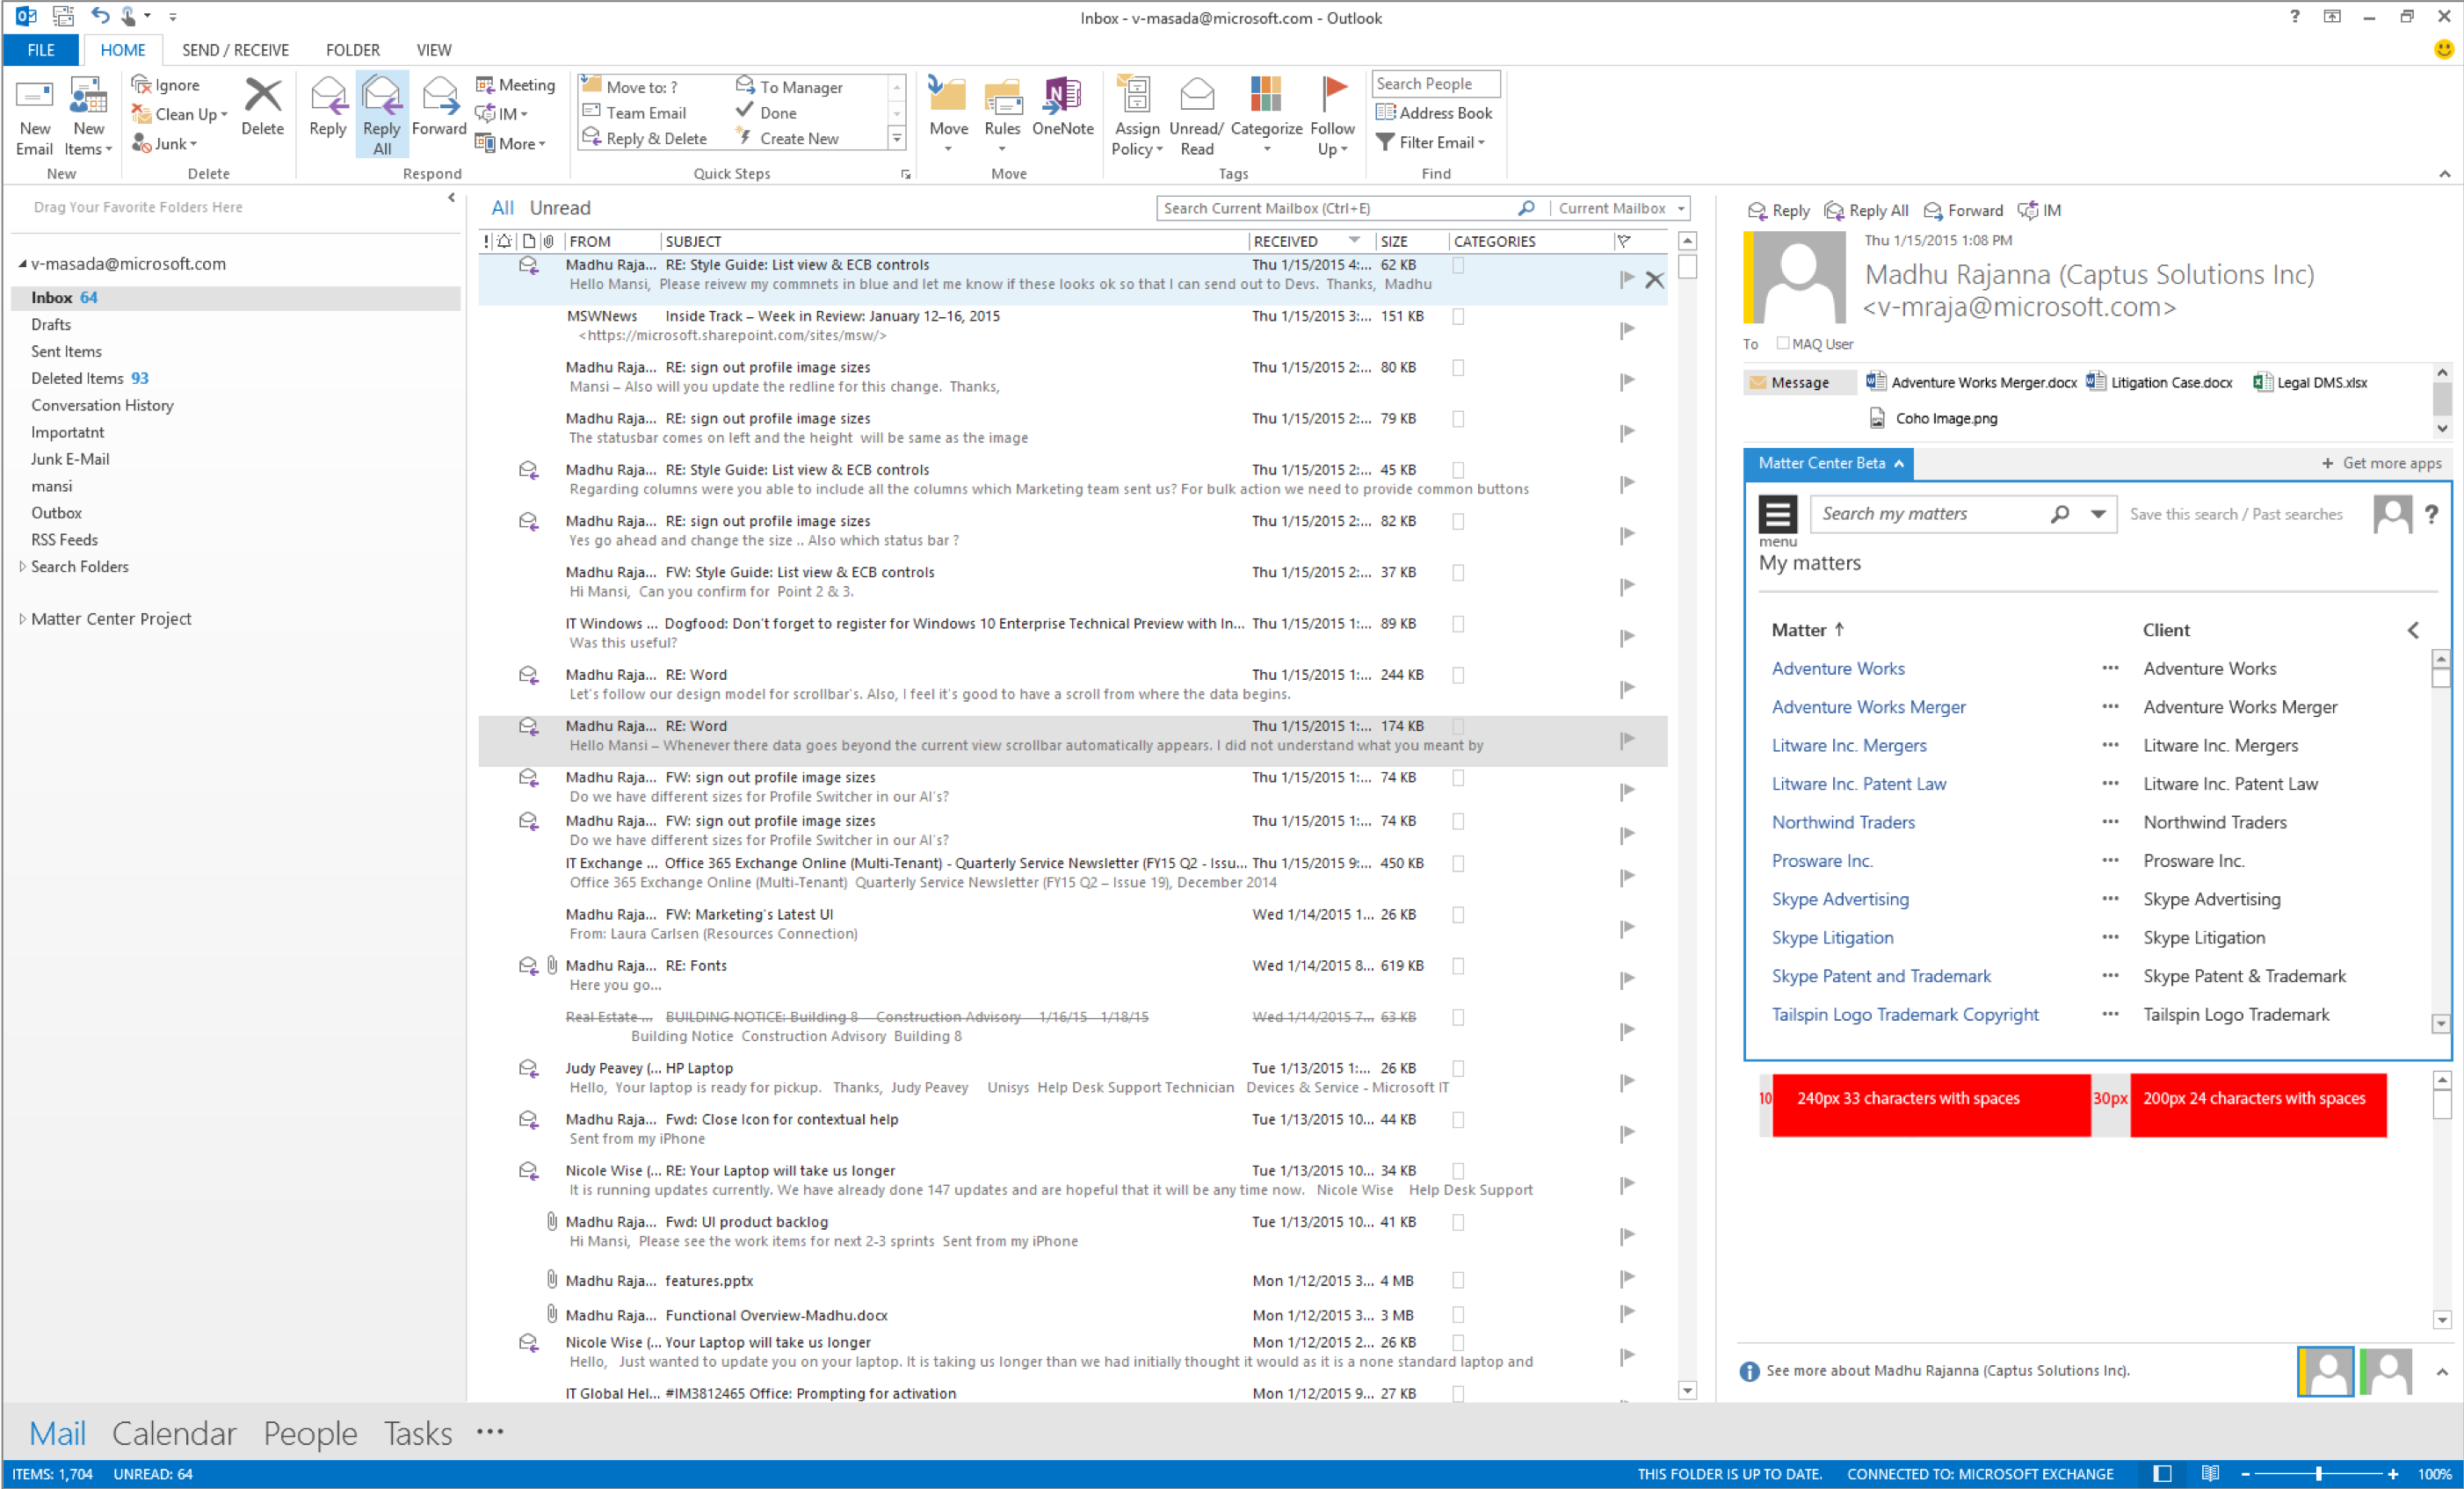This screenshot has height=1489, width=2464.
Task: Create a New Email from ribbon
Action: click(x=35, y=116)
